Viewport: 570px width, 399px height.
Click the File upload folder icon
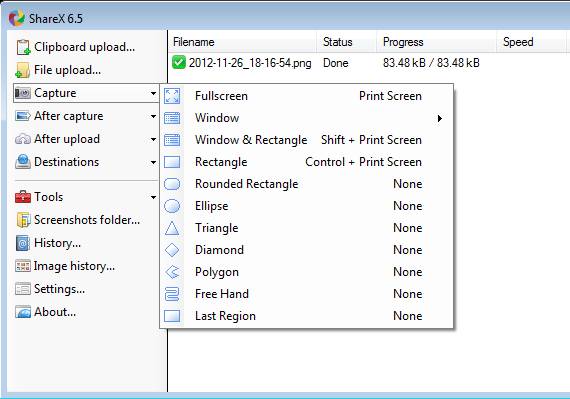click(23, 70)
